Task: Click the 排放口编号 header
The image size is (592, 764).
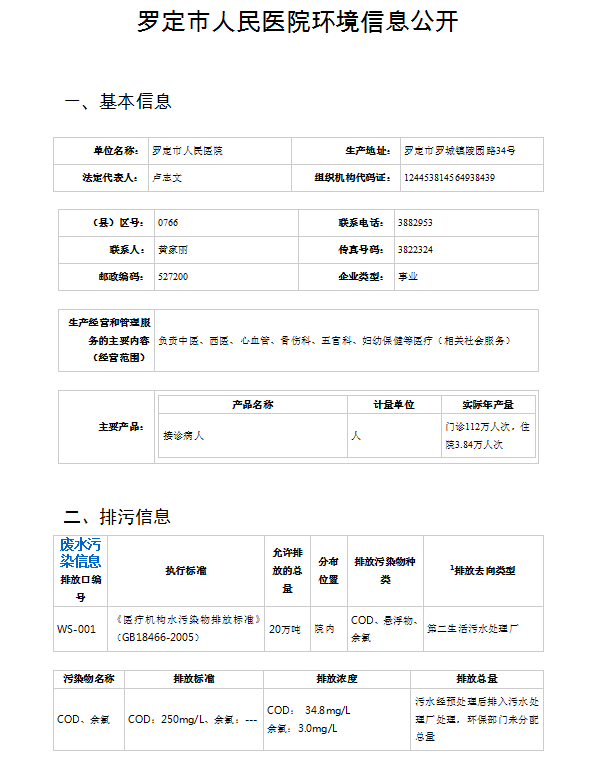Action: pyautogui.click(x=80, y=588)
